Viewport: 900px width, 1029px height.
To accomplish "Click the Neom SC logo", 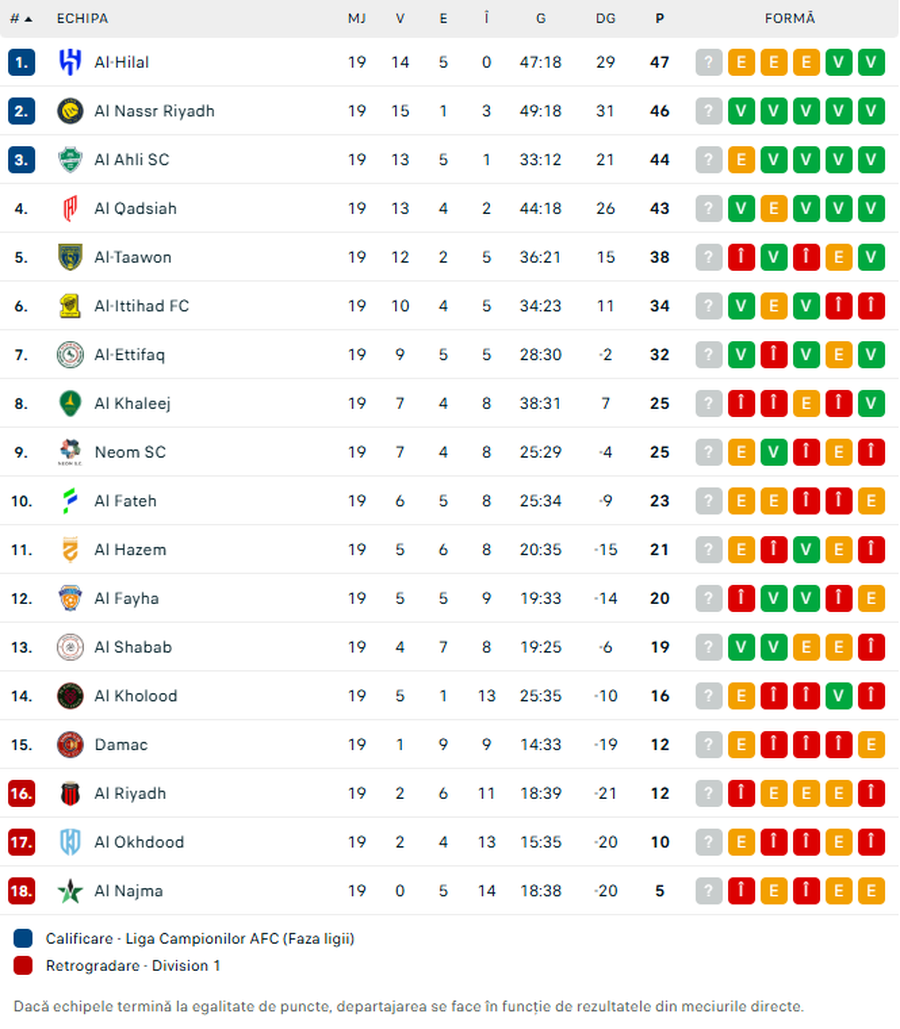I will coord(70,452).
